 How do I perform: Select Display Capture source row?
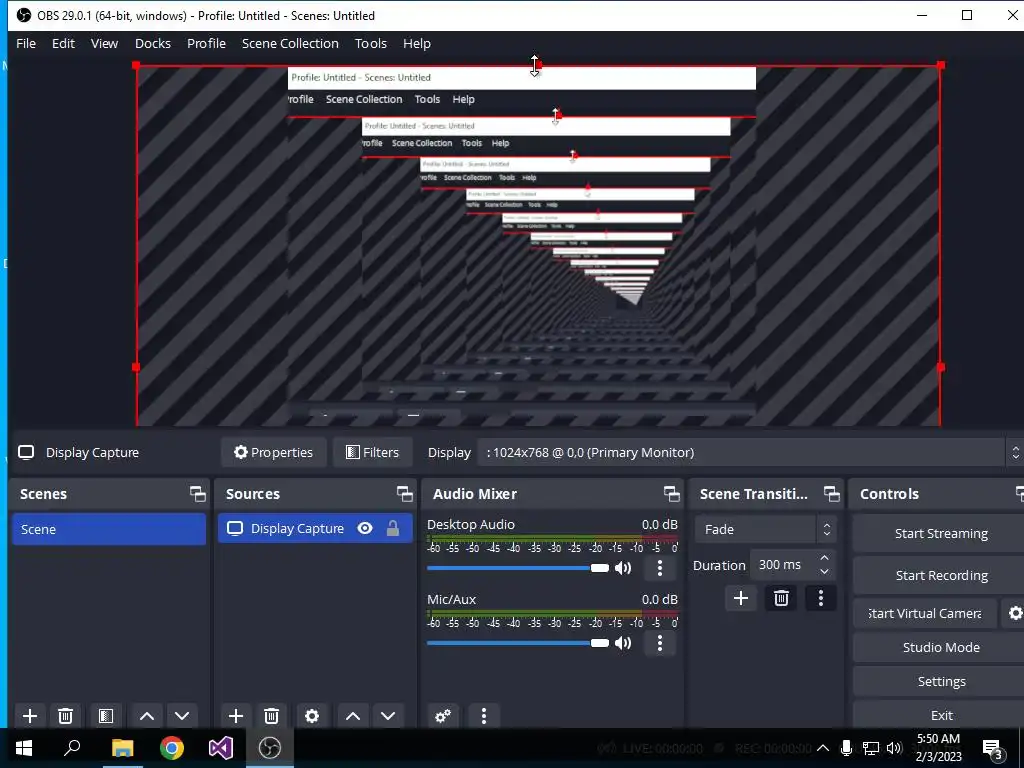click(x=315, y=528)
